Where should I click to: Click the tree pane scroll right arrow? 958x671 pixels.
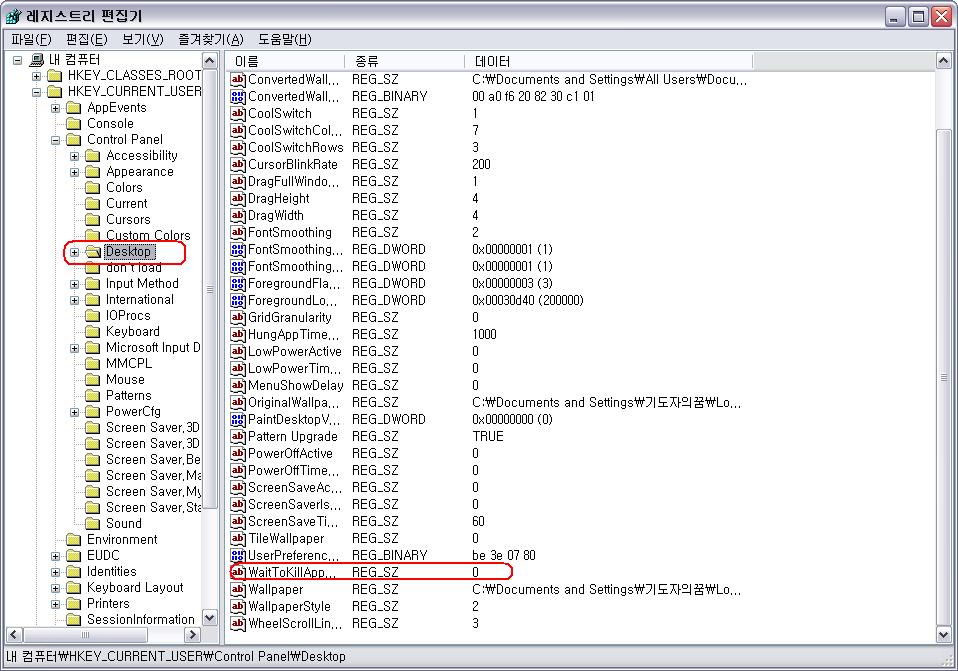pyautogui.click(x=192, y=635)
